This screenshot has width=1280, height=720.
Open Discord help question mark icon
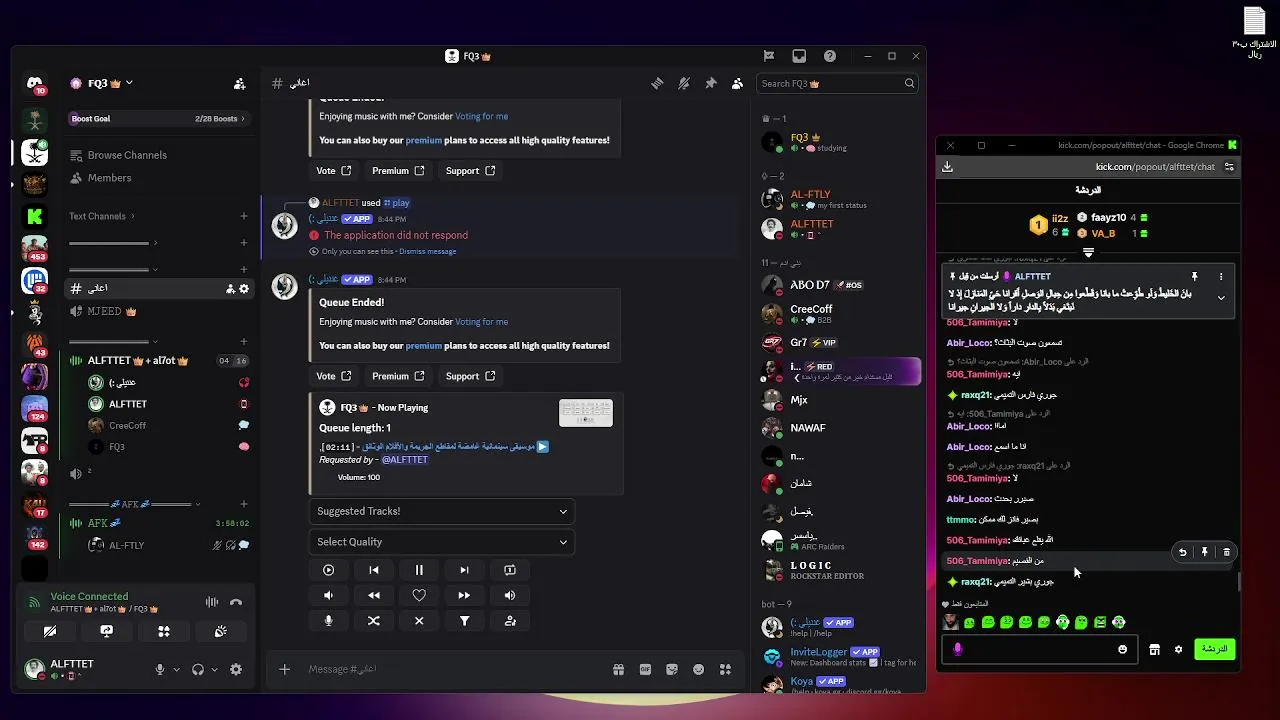[830, 56]
